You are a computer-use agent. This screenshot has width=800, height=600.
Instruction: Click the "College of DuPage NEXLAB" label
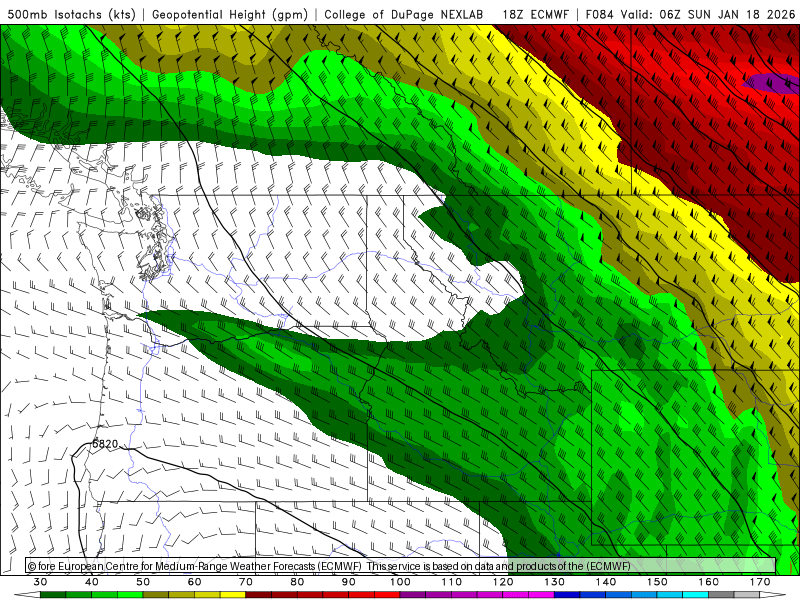pyautogui.click(x=404, y=14)
